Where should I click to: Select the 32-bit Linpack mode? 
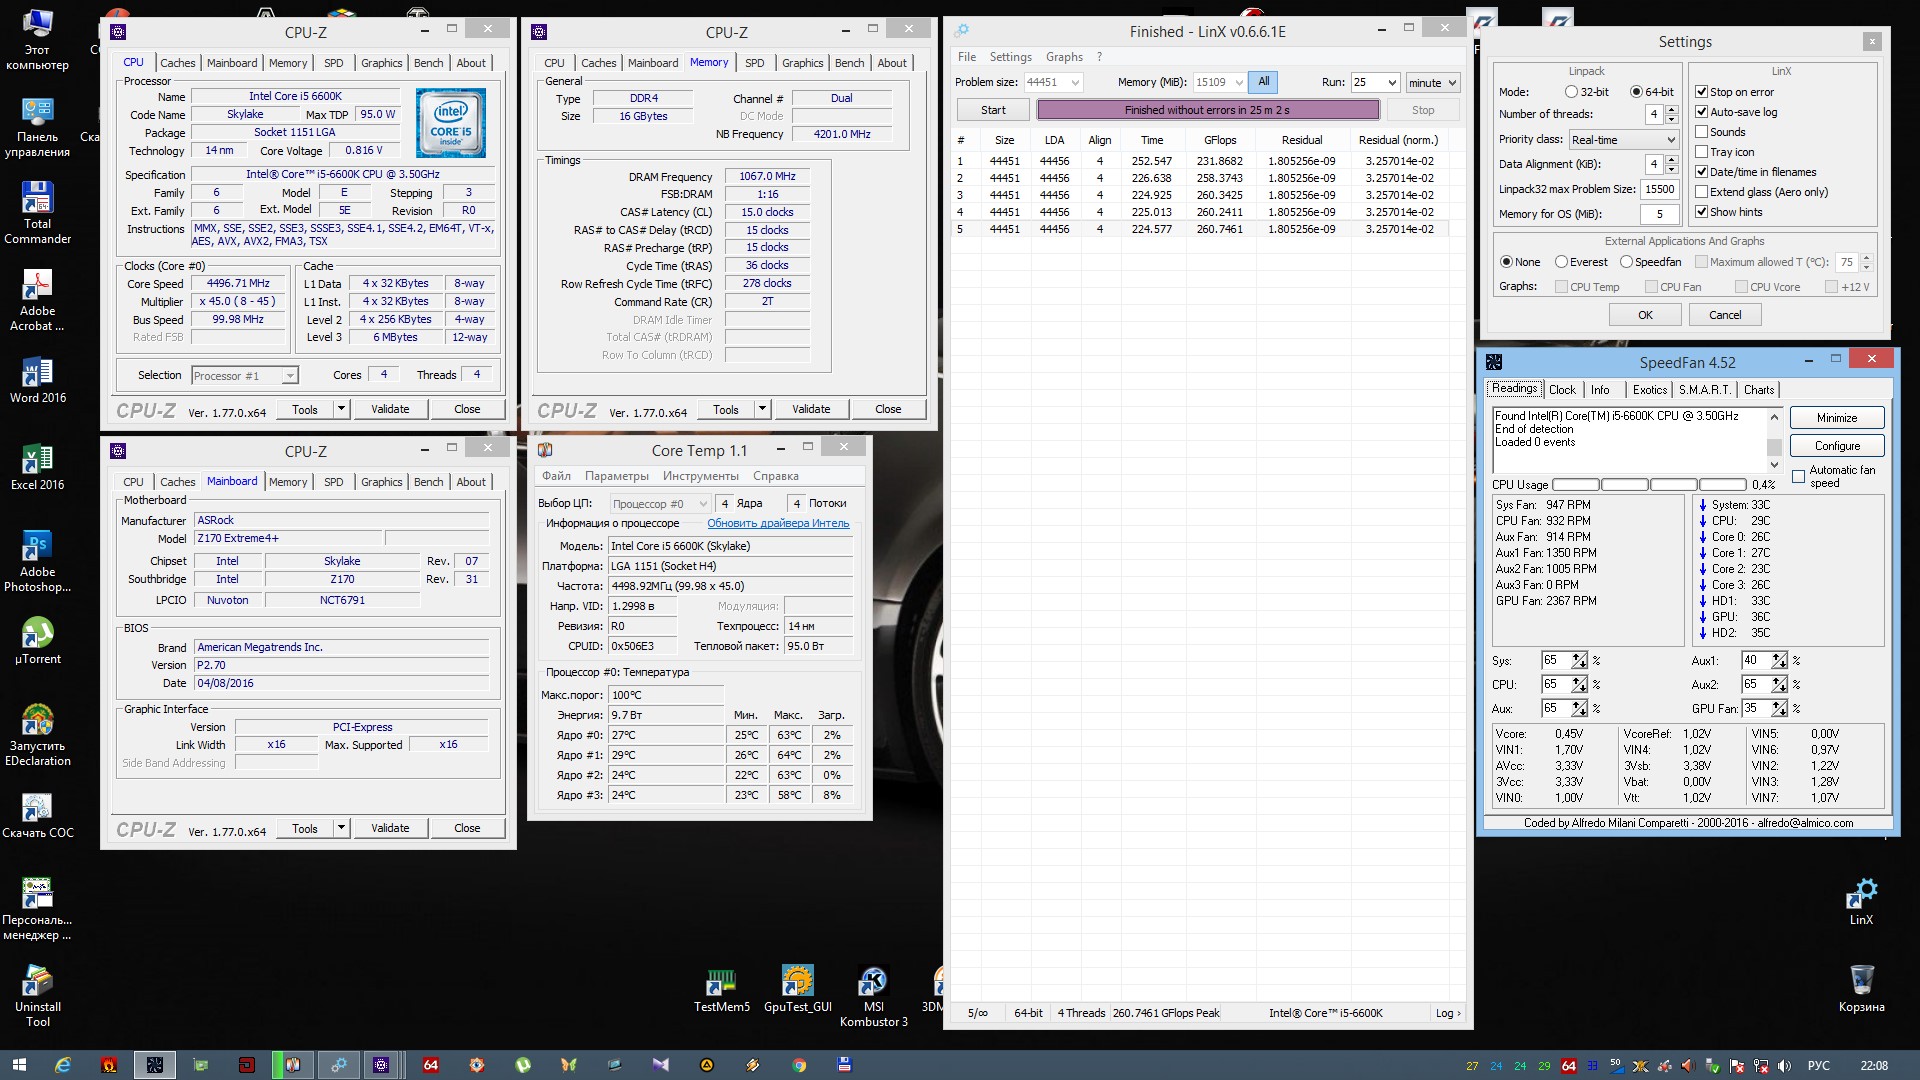click(1571, 92)
